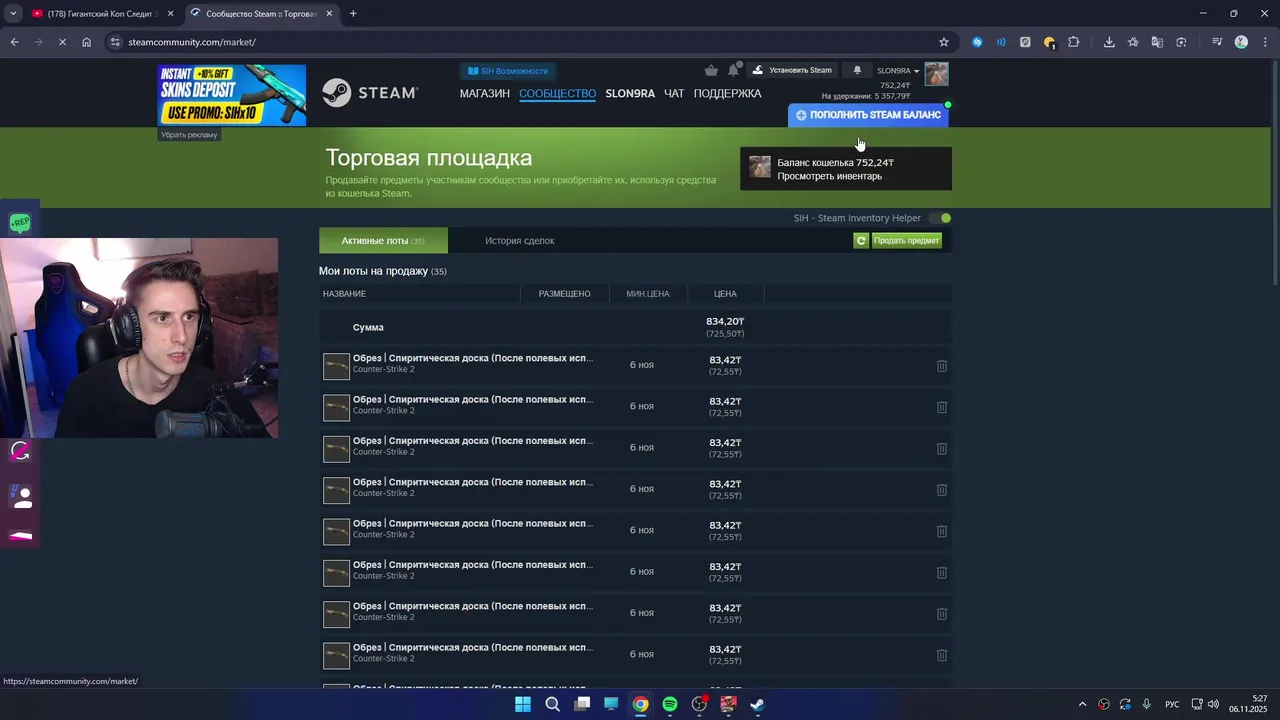Click Установить Steam button
Viewport: 1280px width, 720px height.
(792, 70)
